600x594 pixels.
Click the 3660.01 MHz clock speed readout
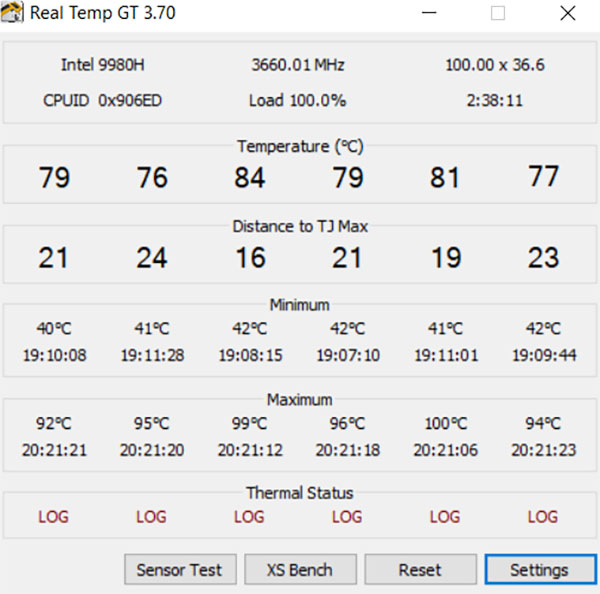[298, 65]
